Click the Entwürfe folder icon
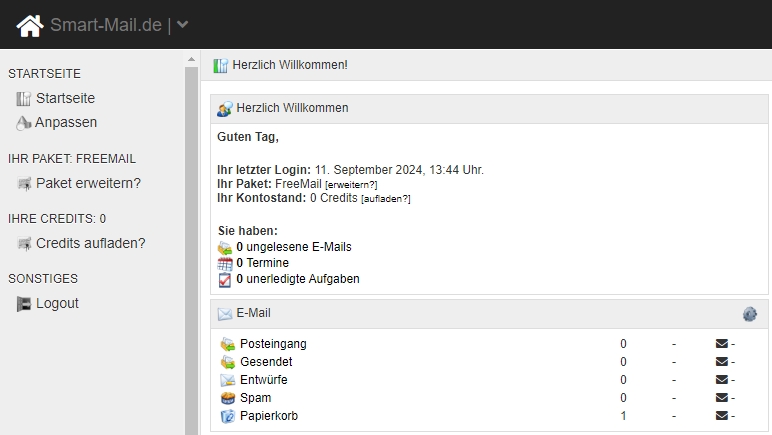Image resolution: width=772 pixels, height=435 pixels. pyautogui.click(x=227, y=380)
